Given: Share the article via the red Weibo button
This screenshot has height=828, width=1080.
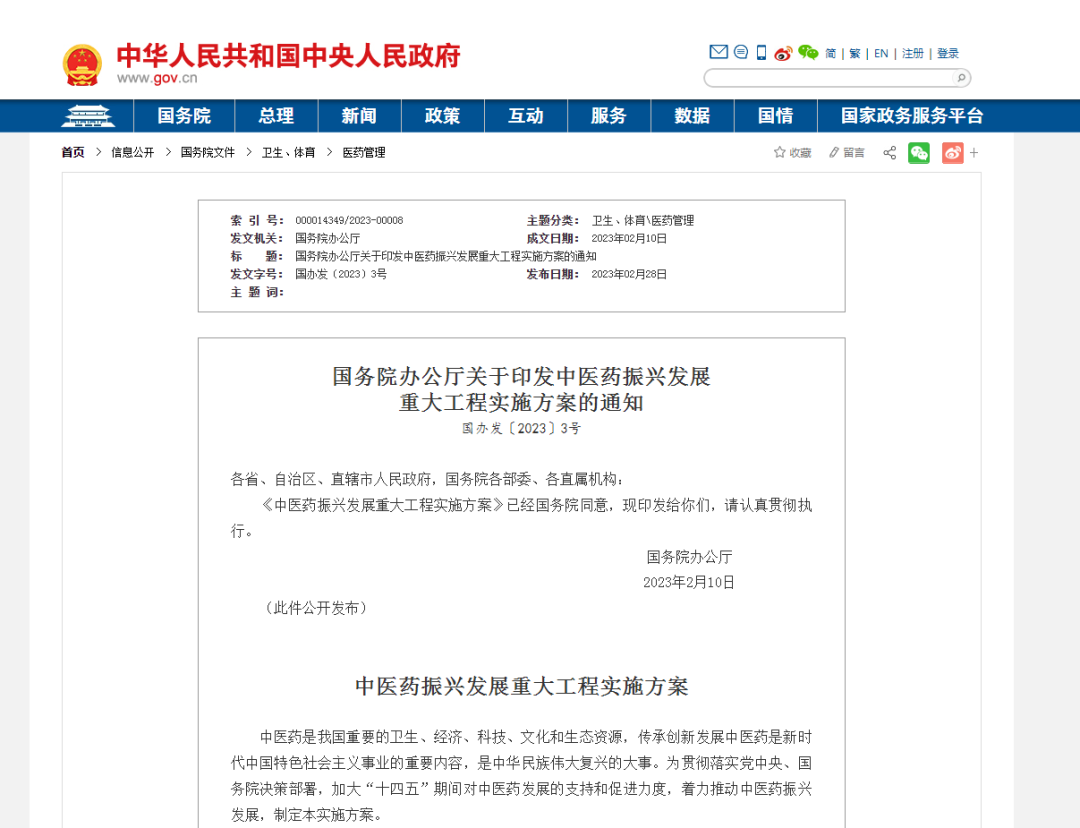Looking at the screenshot, I should tap(952, 153).
